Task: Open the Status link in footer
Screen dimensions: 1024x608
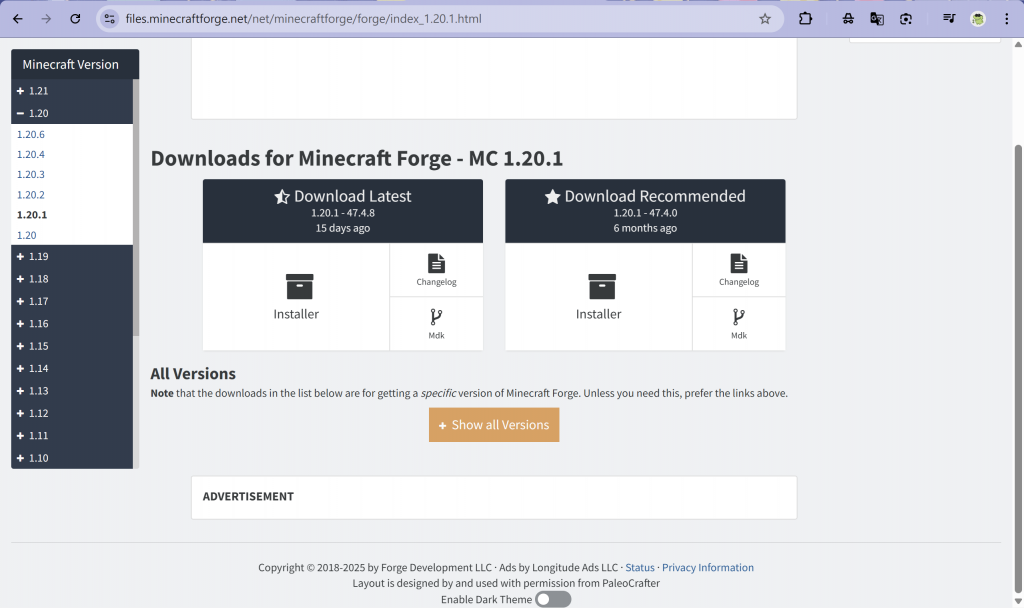Action: 639,568
